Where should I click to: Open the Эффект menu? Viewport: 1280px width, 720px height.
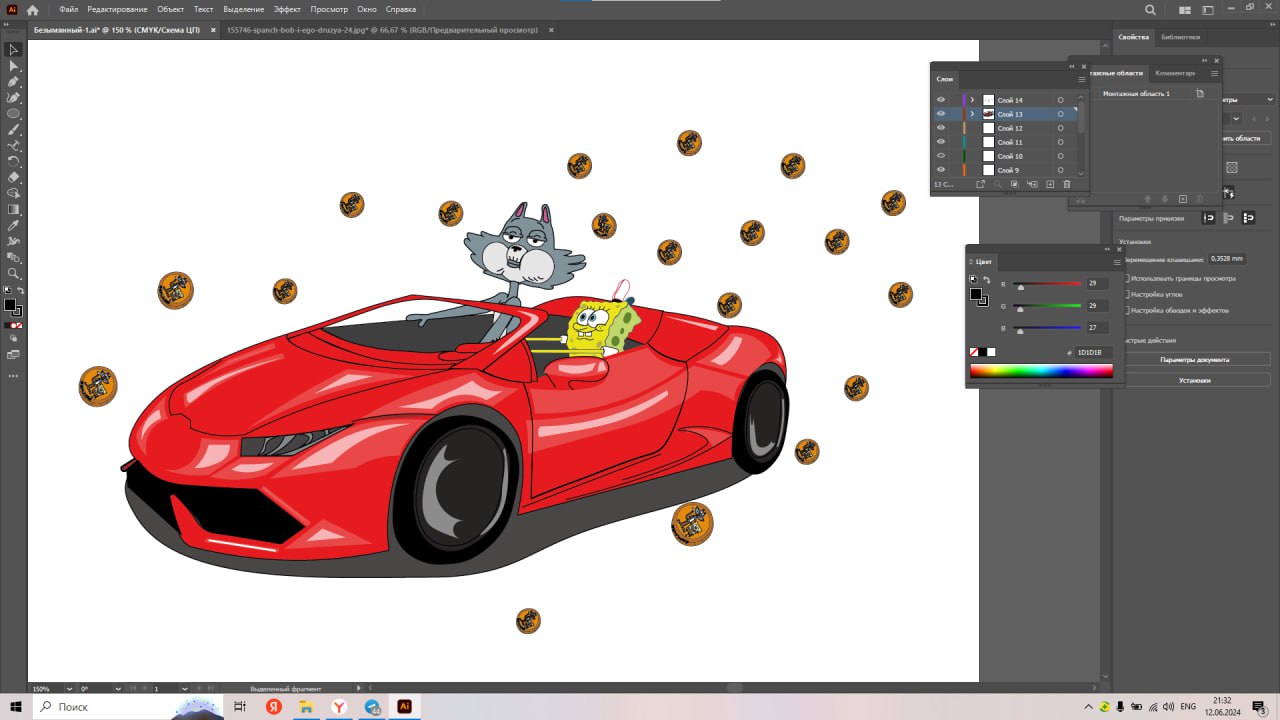(287, 9)
